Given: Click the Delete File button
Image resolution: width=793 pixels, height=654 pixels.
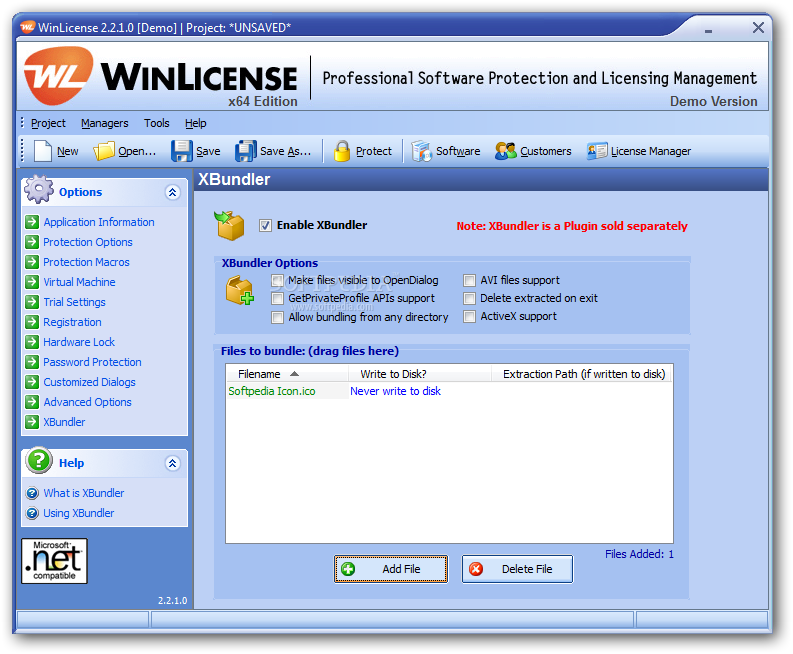Looking at the screenshot, I should click(x=517, y=569).
